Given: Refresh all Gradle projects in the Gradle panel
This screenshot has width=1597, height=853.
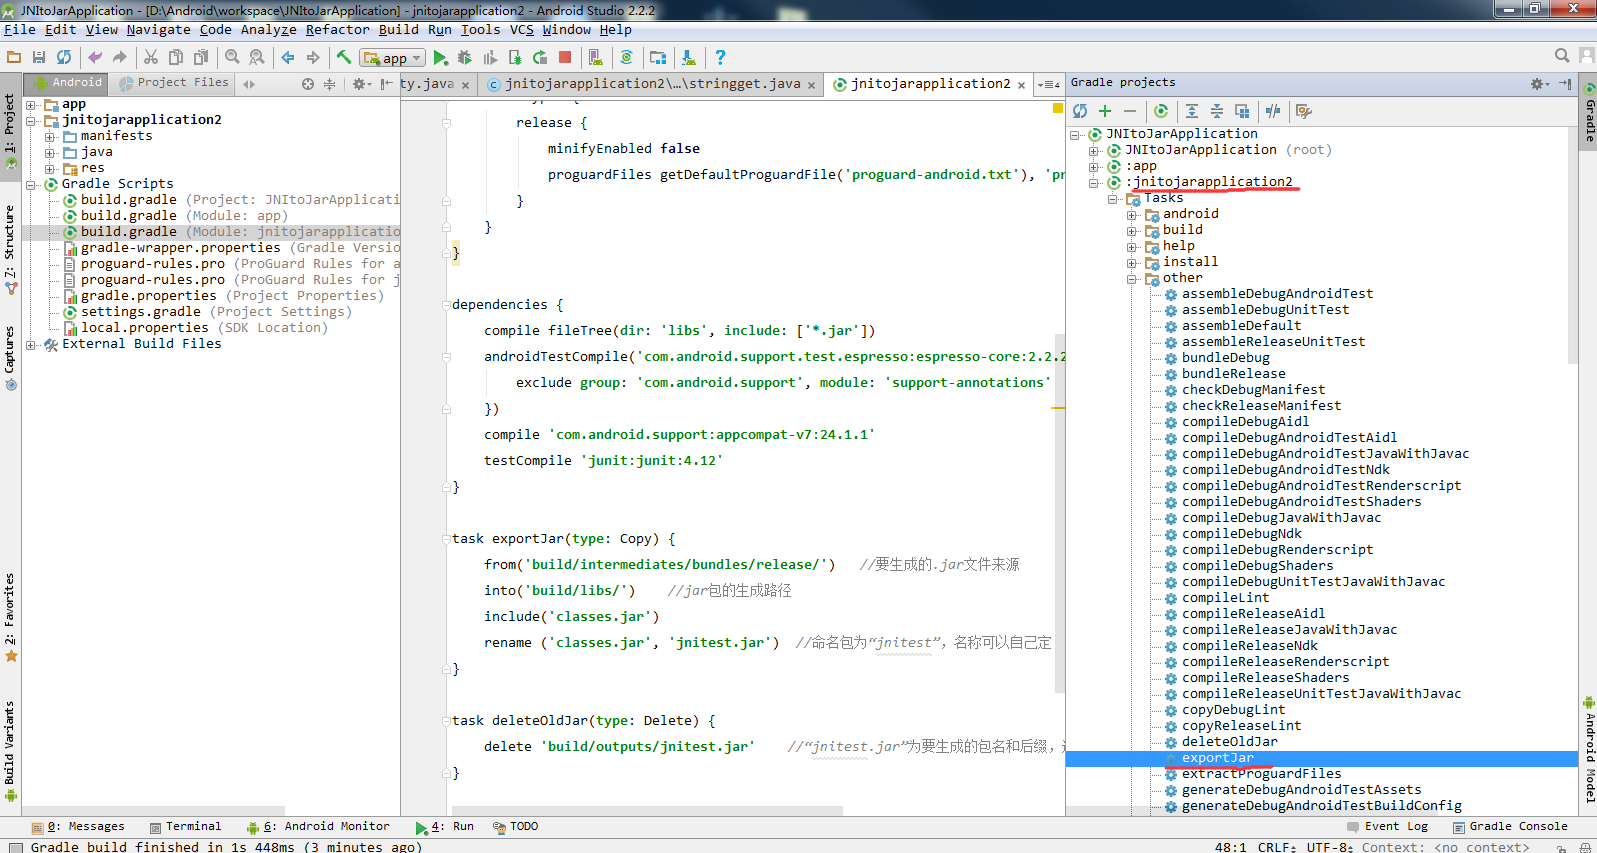Looking at the screenshot, I should (x=1080, y=111).
